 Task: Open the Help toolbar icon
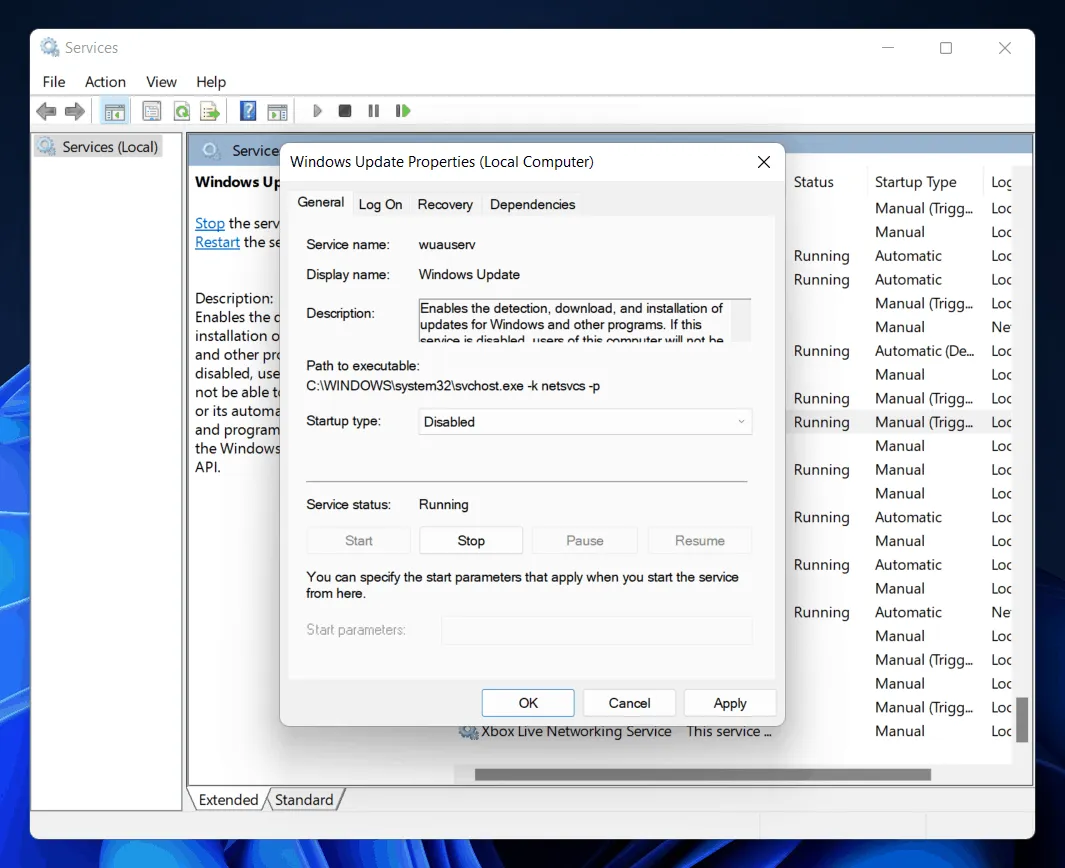248,111
